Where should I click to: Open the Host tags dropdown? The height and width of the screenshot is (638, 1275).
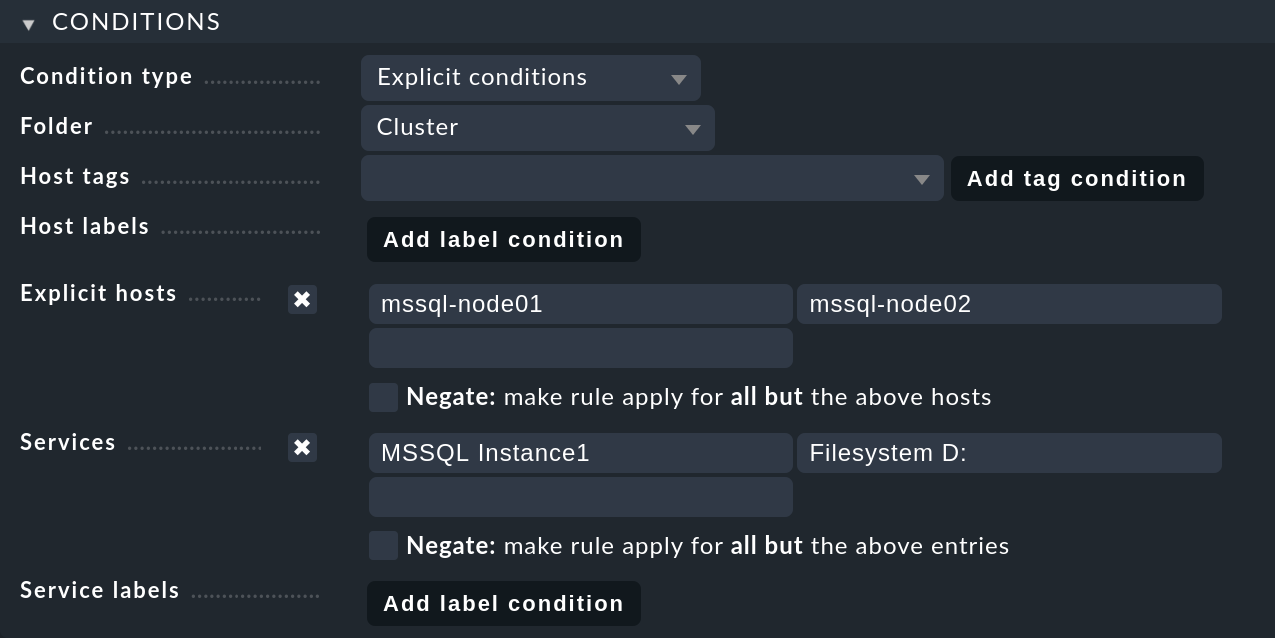[x=652, y=178]
